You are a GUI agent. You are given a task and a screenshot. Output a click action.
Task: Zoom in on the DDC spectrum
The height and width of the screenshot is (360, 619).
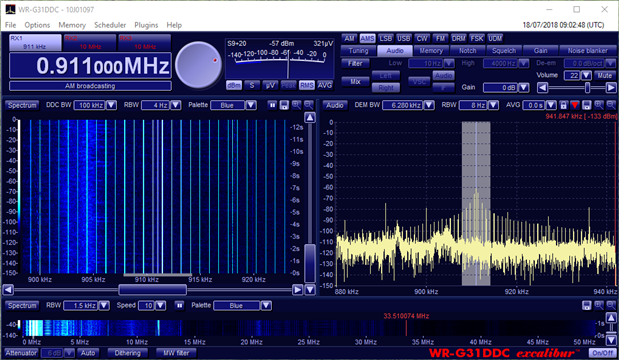click(x=296, y=105)
